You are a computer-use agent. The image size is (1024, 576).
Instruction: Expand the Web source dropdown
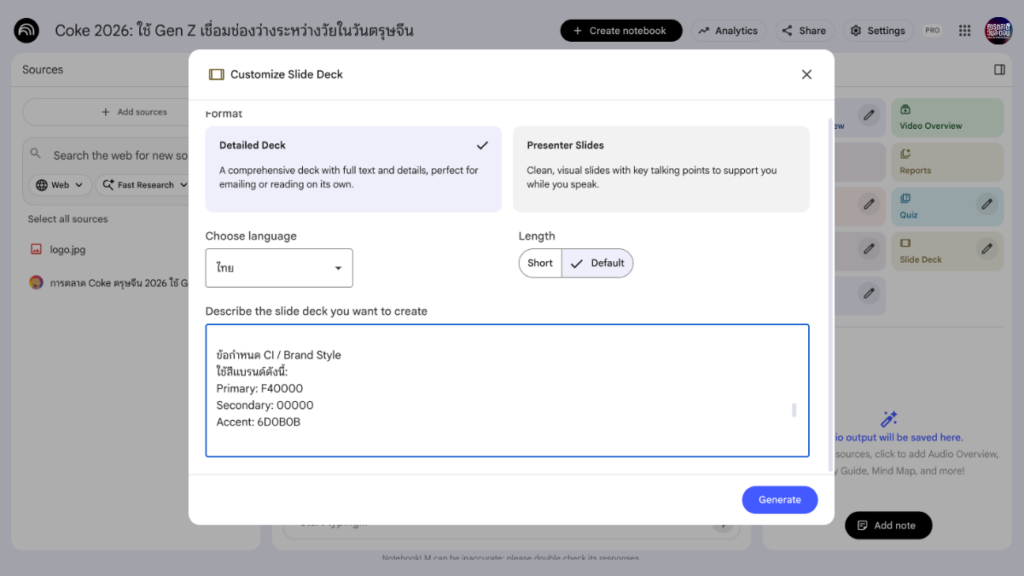point(58,184)
